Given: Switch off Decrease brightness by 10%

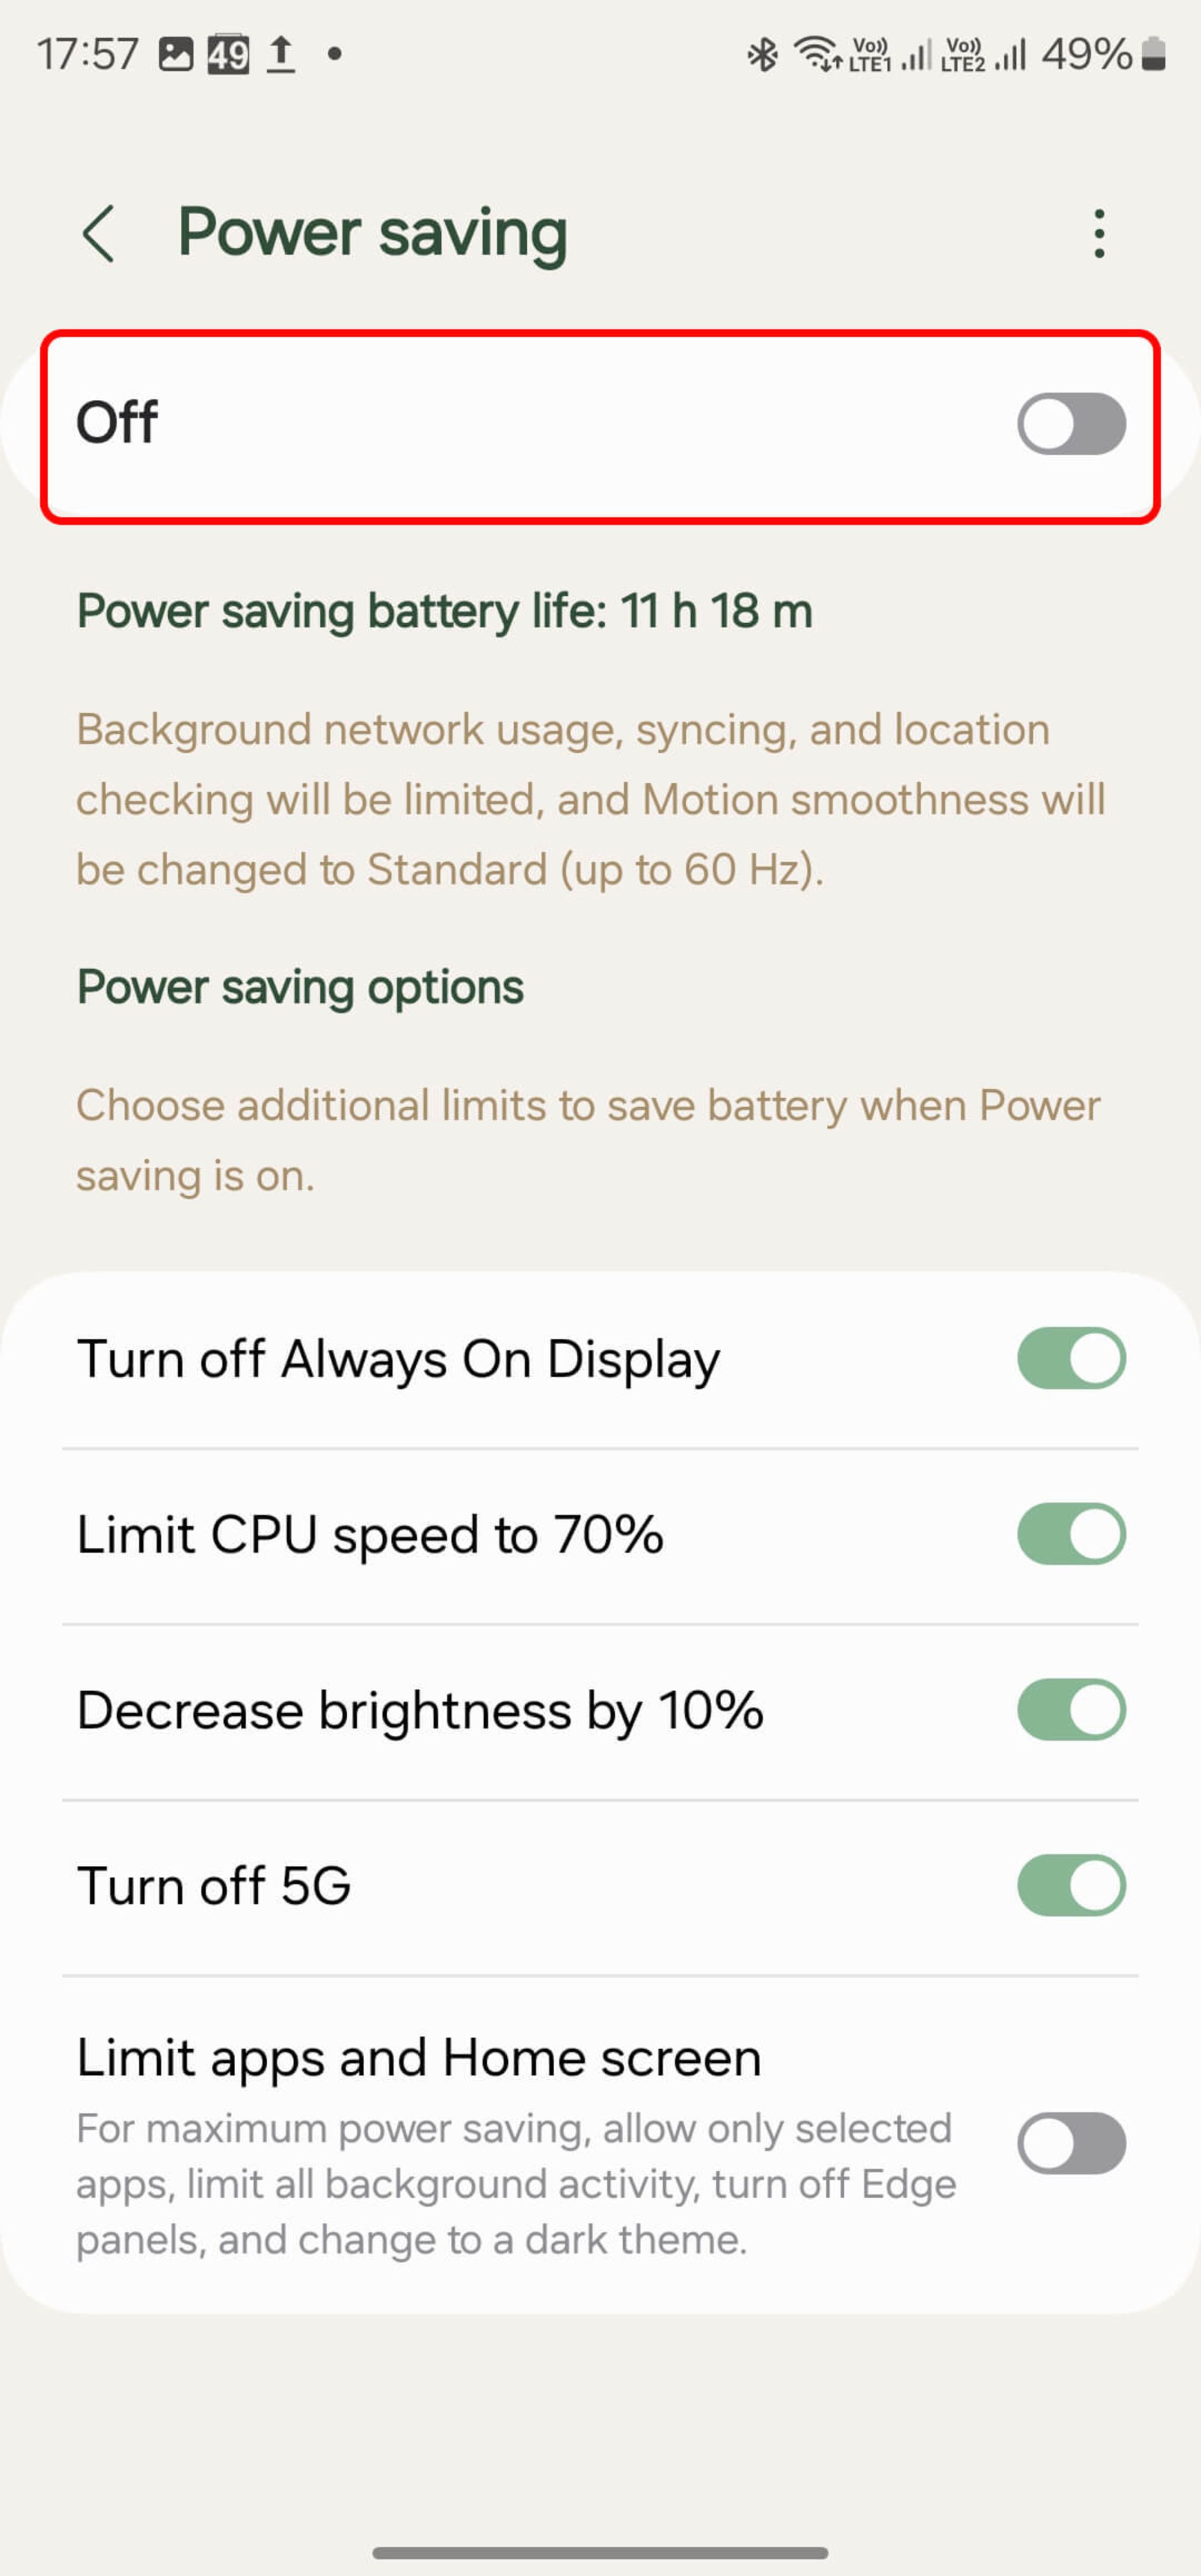Looking at the screenshot, I should [1071, 1710].
